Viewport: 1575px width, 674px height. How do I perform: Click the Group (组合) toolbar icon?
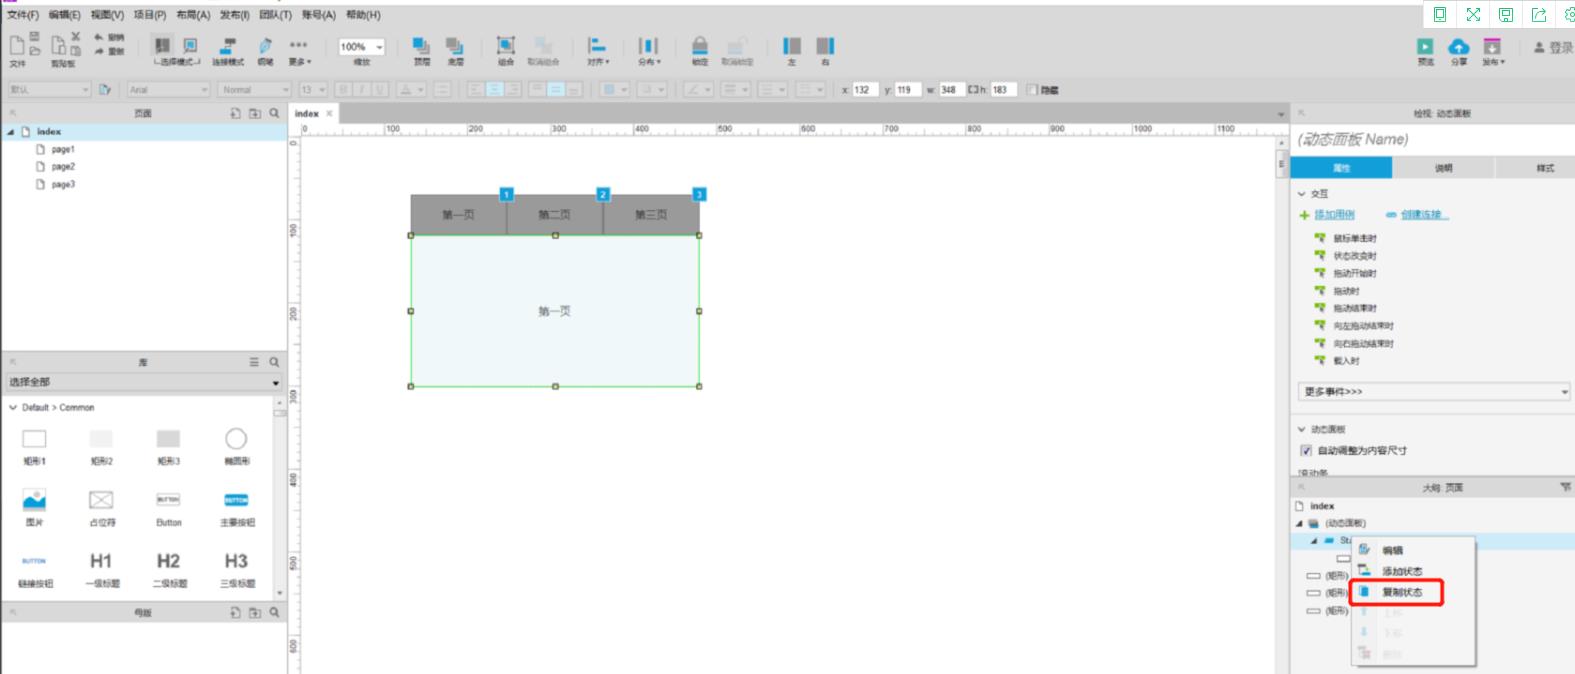(x=506, y=47)
